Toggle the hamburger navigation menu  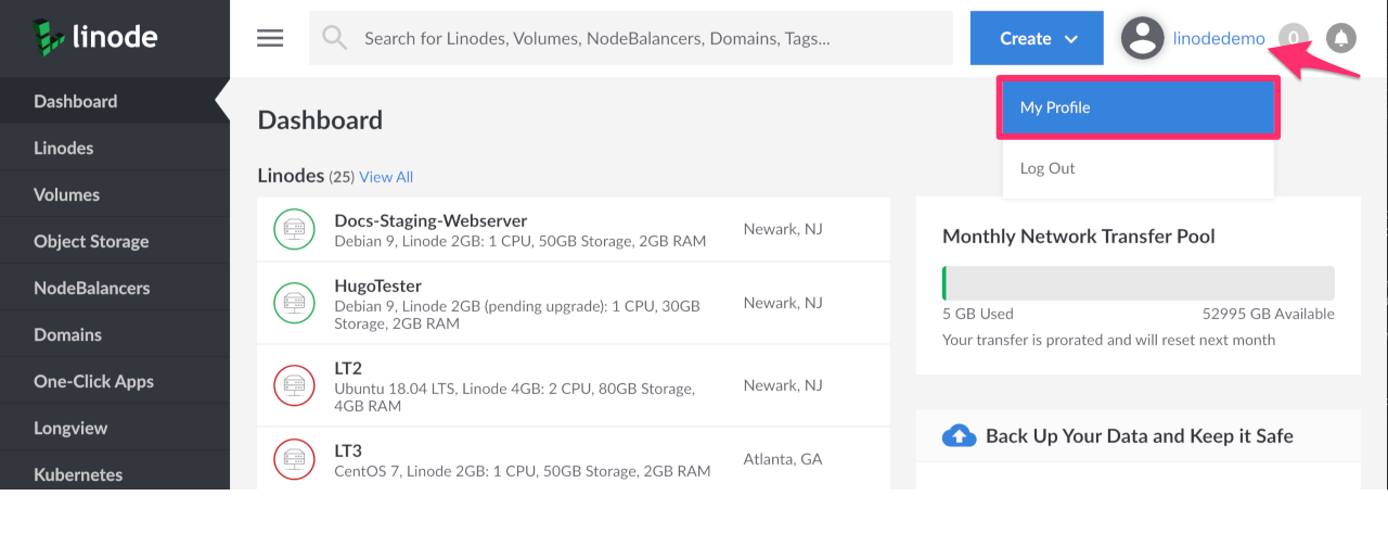tap(270, 38)
